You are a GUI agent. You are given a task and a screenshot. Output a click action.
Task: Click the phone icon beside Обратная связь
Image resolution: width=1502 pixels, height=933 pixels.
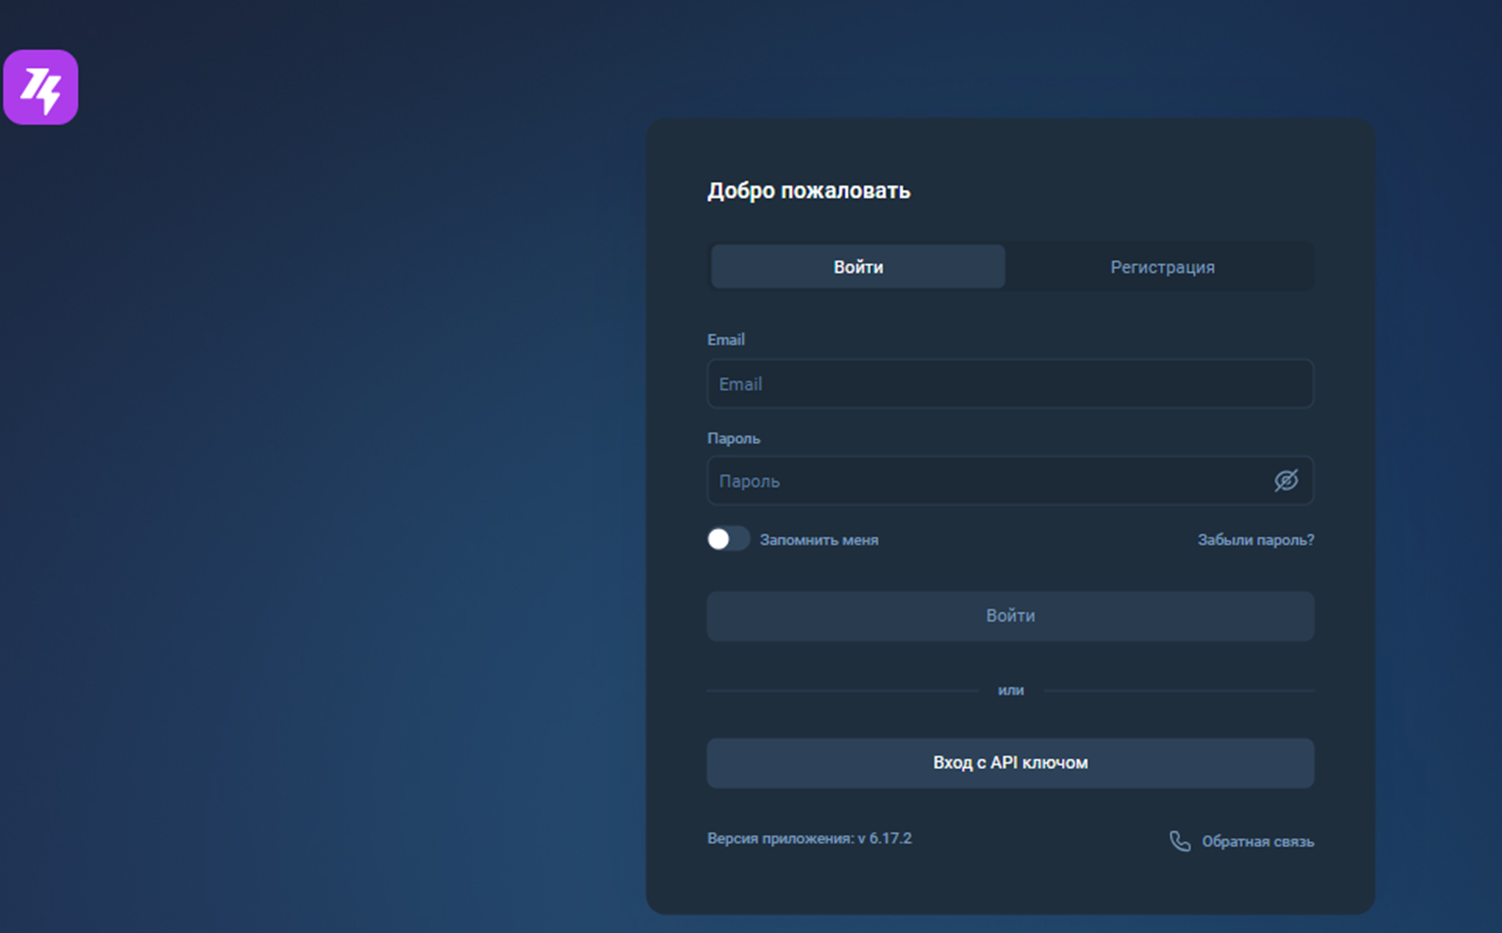(x=1180, y=841)
